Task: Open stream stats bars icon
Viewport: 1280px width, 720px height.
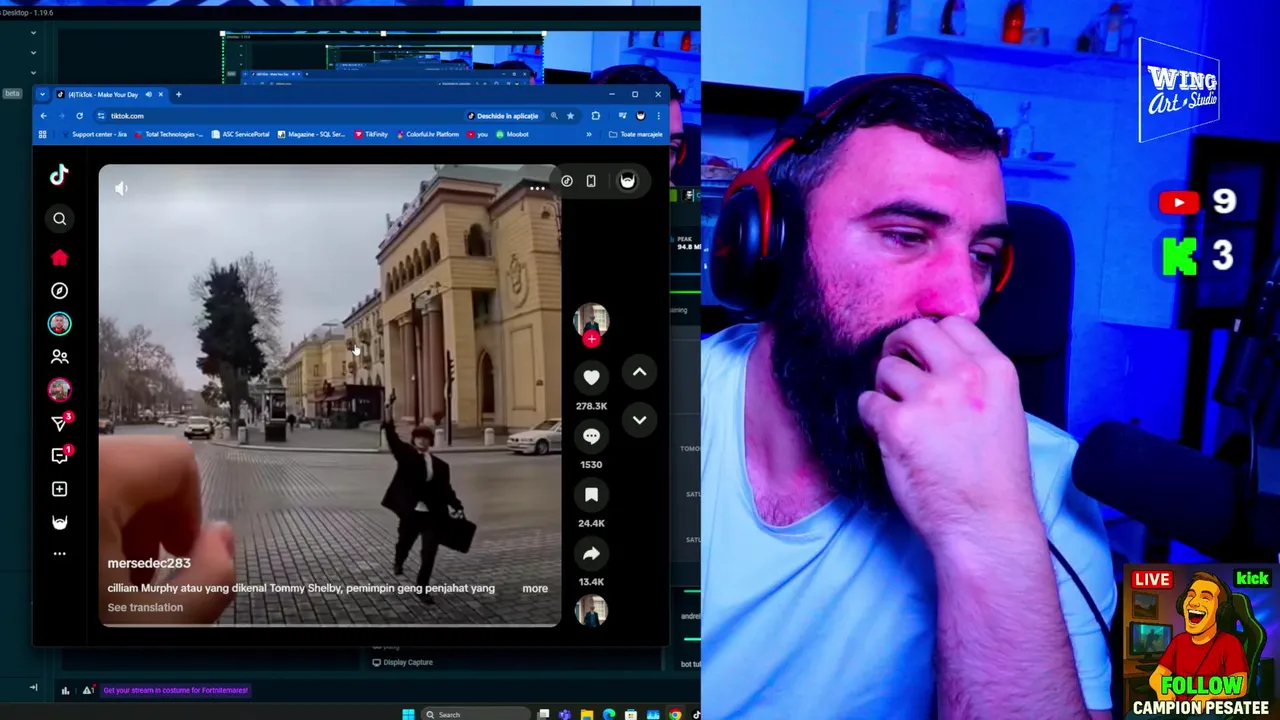Action: point(65,690)
